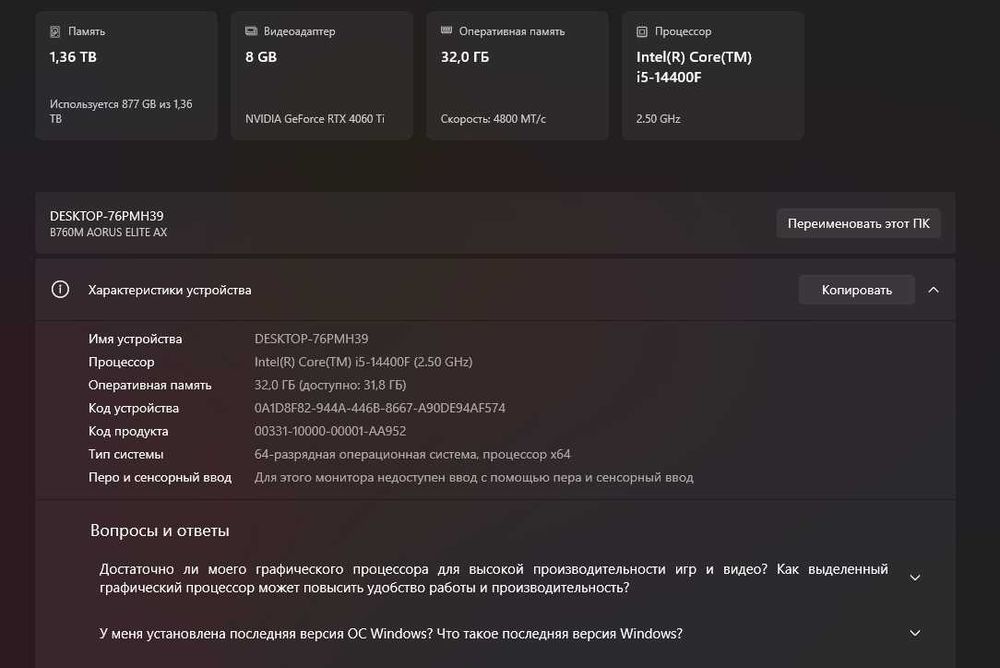Click the Переименовать этот ПК button

(x=858, y=223)
